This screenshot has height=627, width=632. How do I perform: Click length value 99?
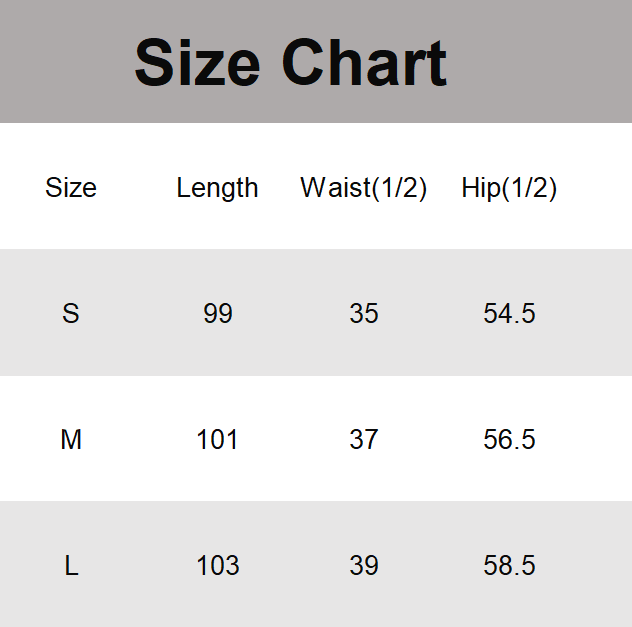(x=217, y=314)
